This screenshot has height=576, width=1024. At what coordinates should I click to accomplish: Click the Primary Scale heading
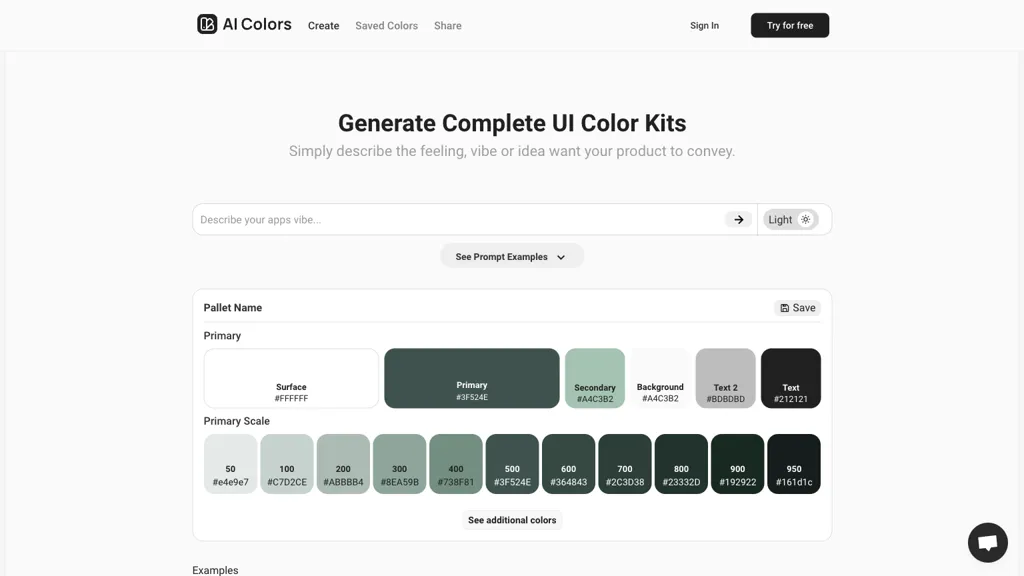236,421
